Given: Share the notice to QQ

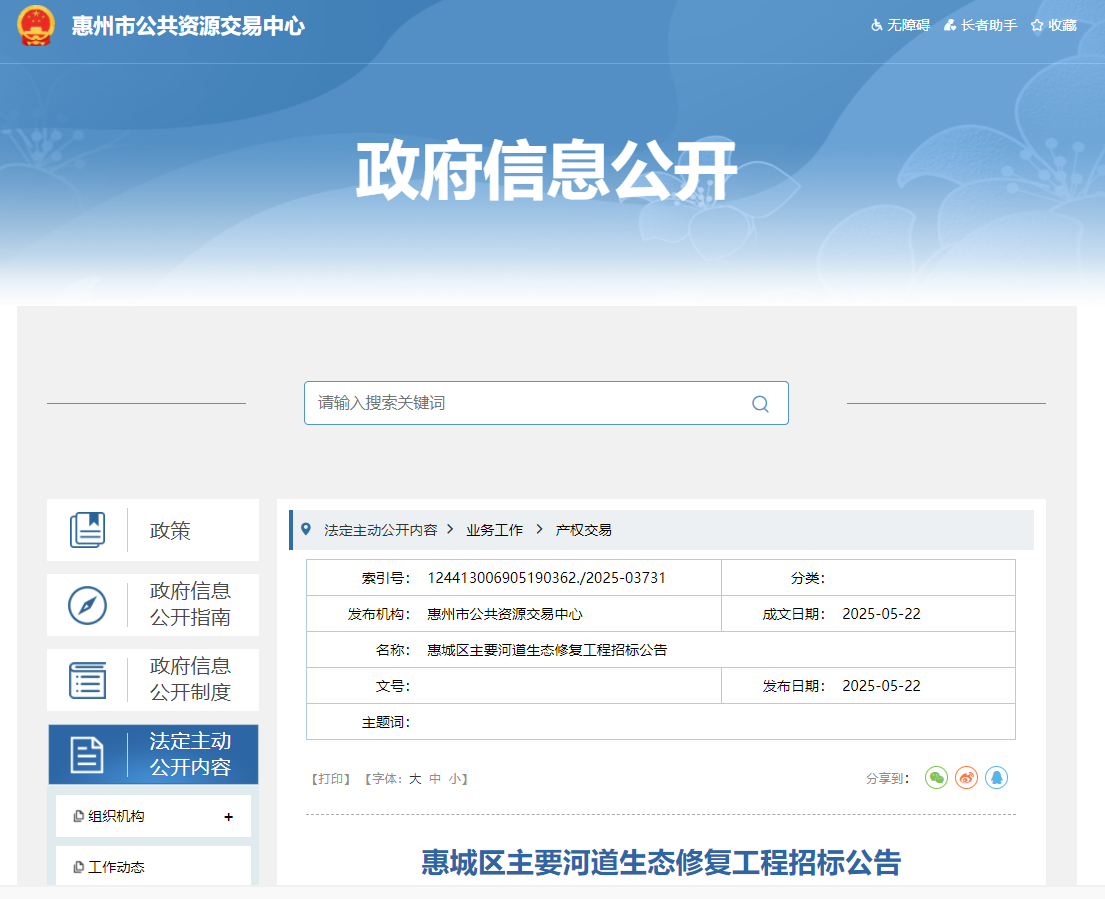Looking at the screenshot, I should click(996, 777).
